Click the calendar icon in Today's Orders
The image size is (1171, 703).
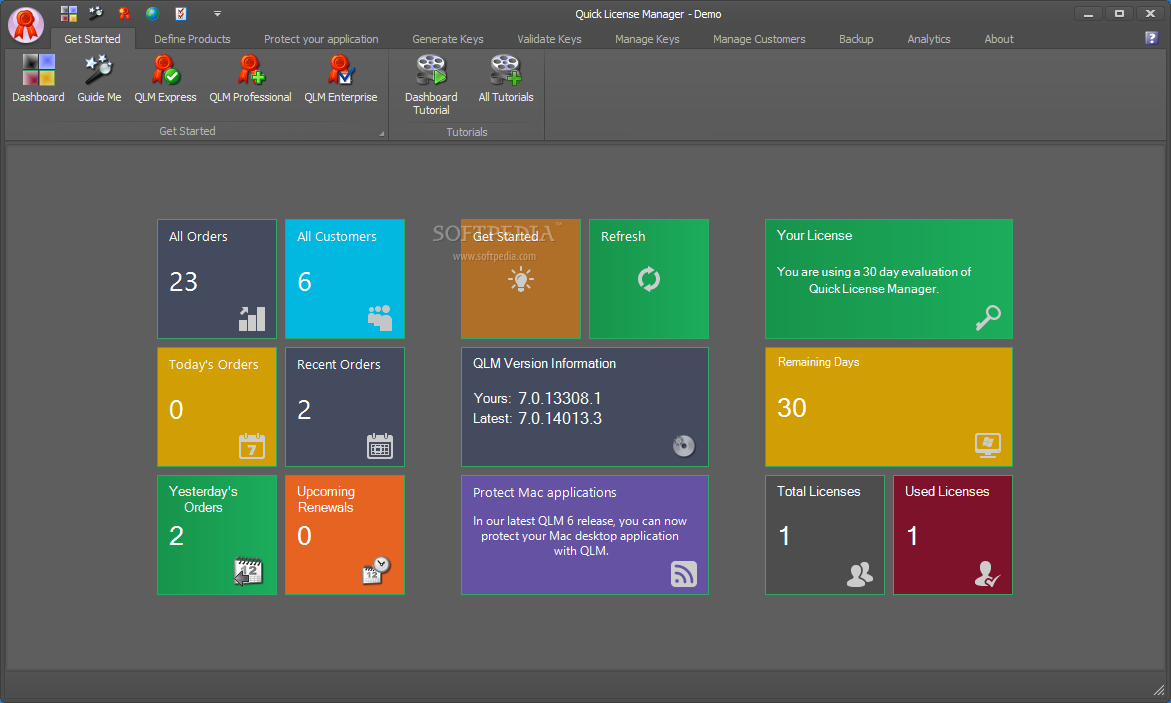(252, 446)
